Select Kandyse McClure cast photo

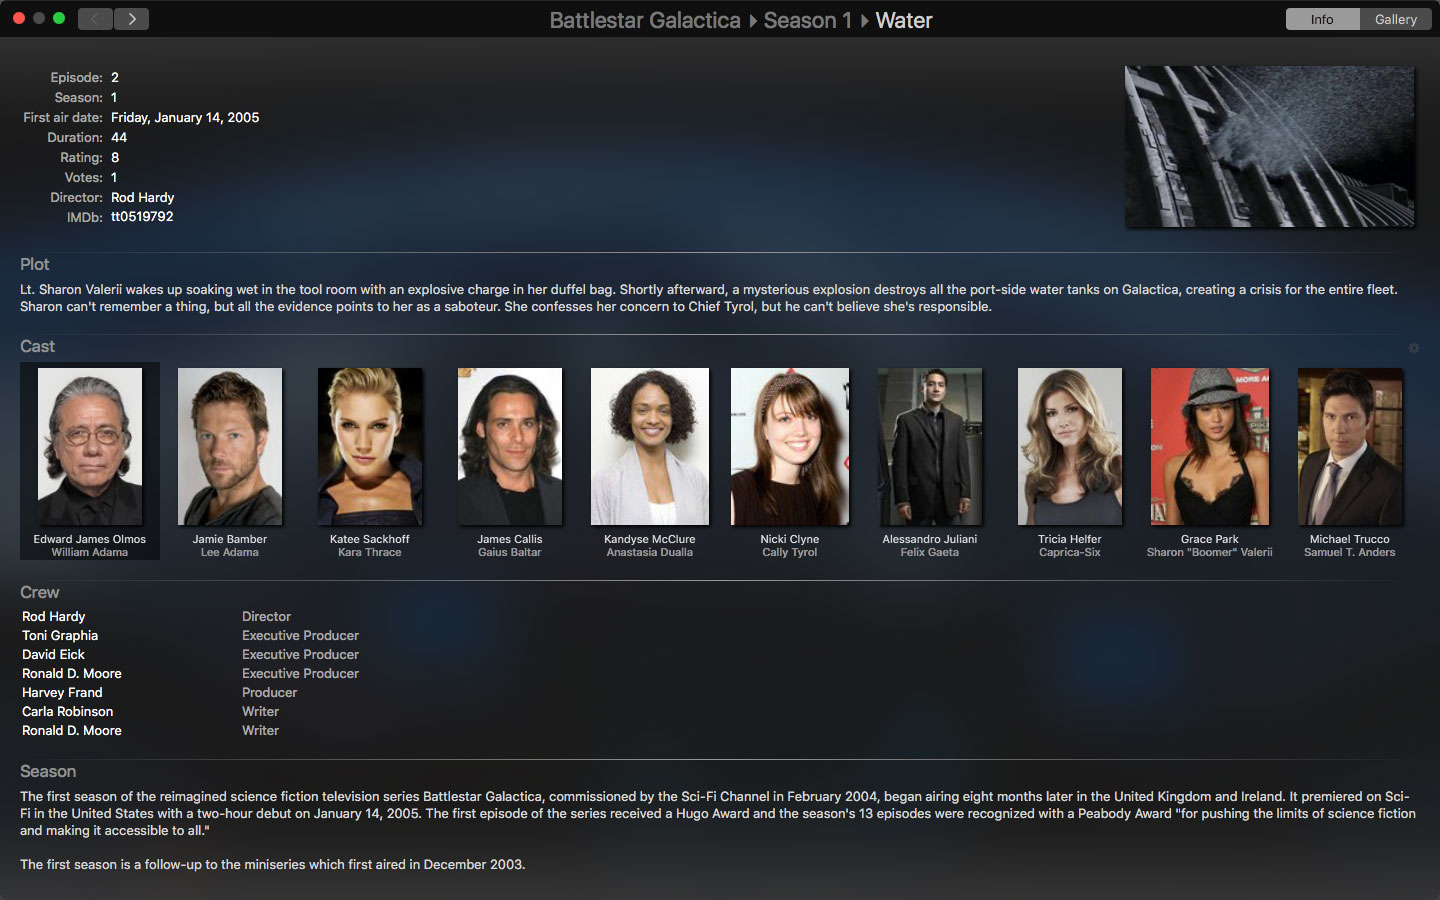tap(650, 446)
